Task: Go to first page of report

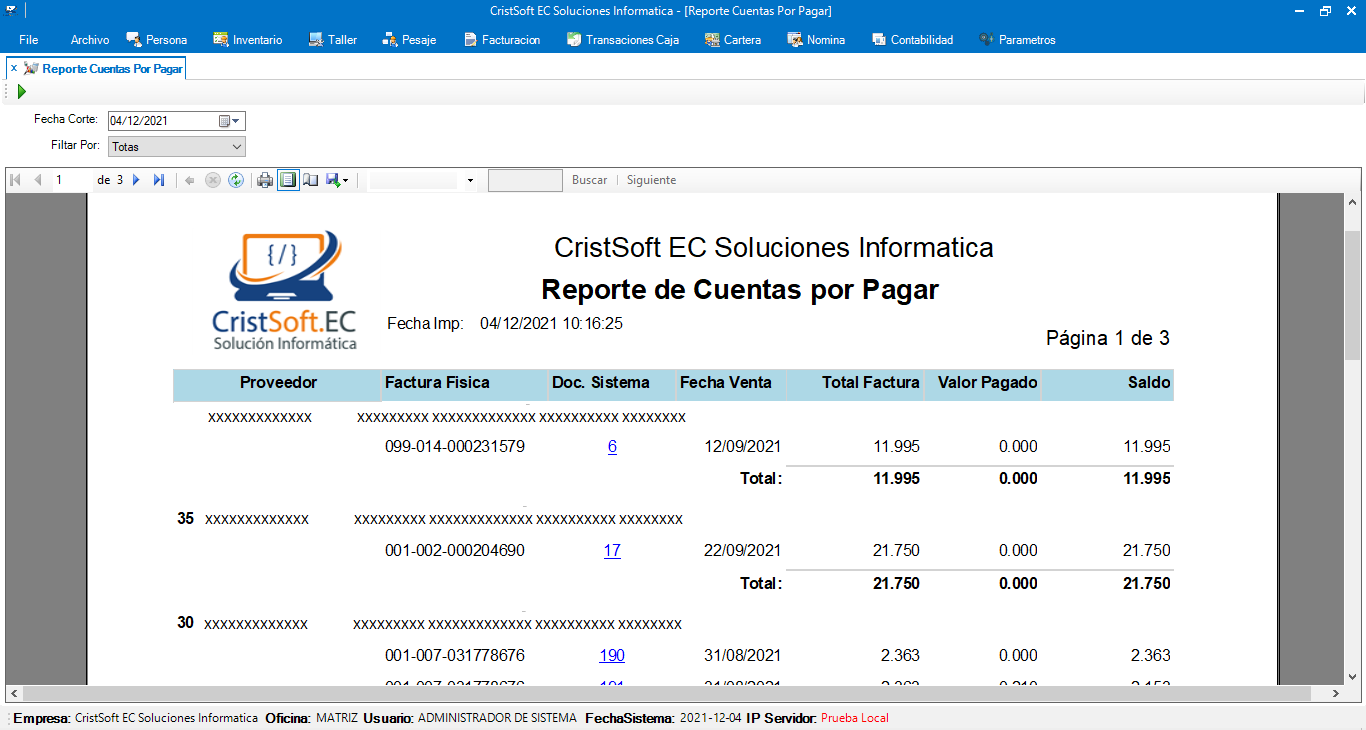Action: click(x=15, y=180)
